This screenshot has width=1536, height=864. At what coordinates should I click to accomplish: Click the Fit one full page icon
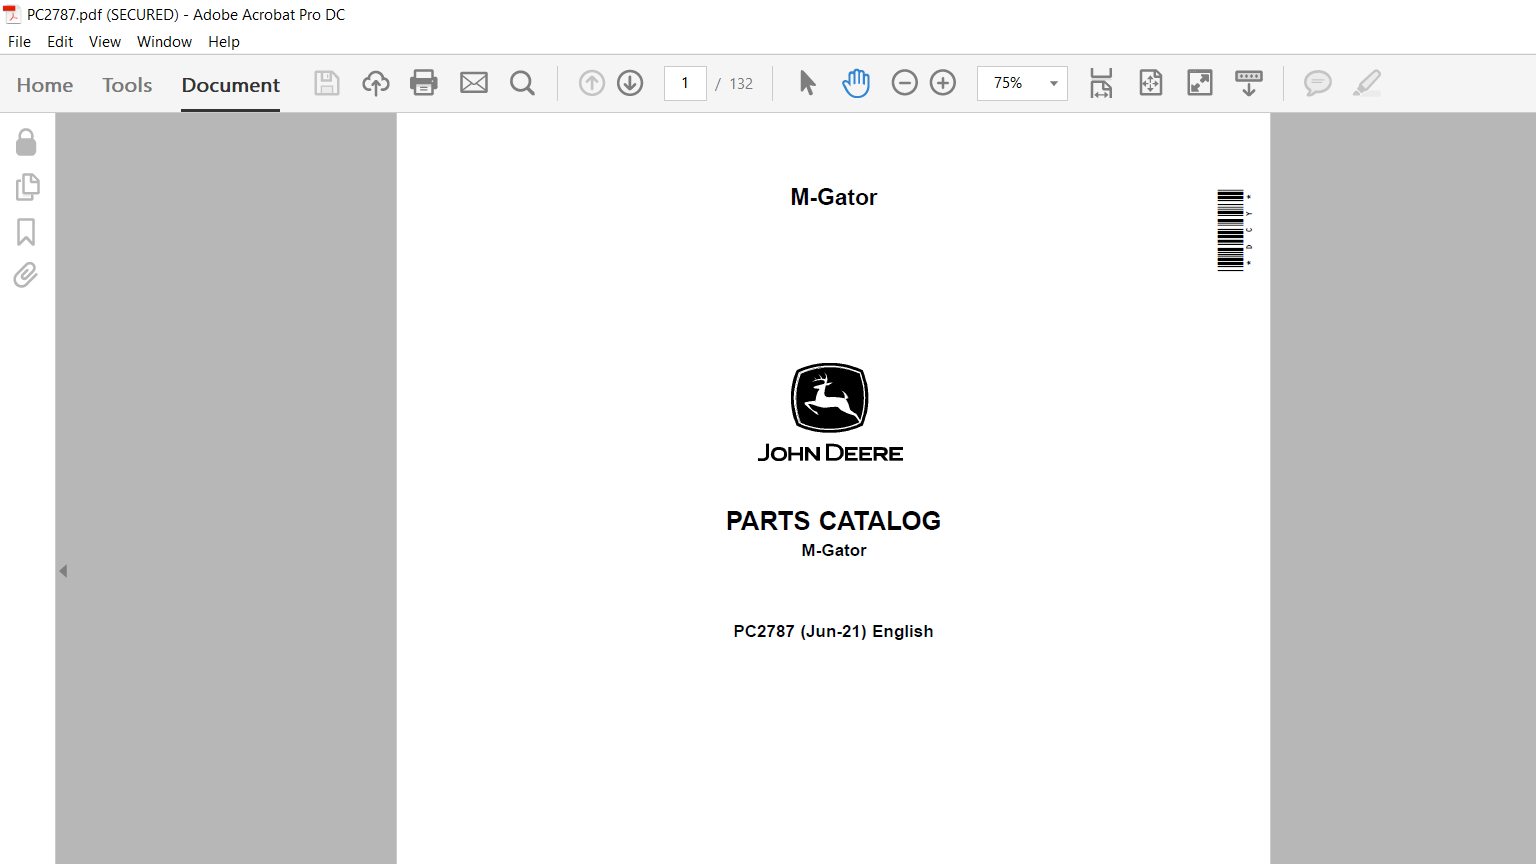coord(1151,83)
